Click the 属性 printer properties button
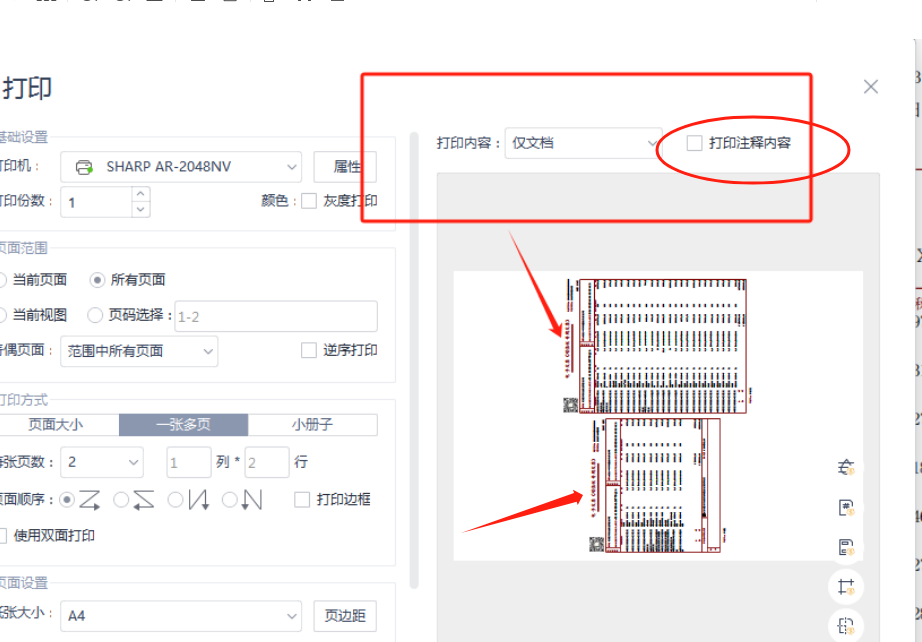Image resolution: width=922 pixels, height=642 pixels. [345, 166]
